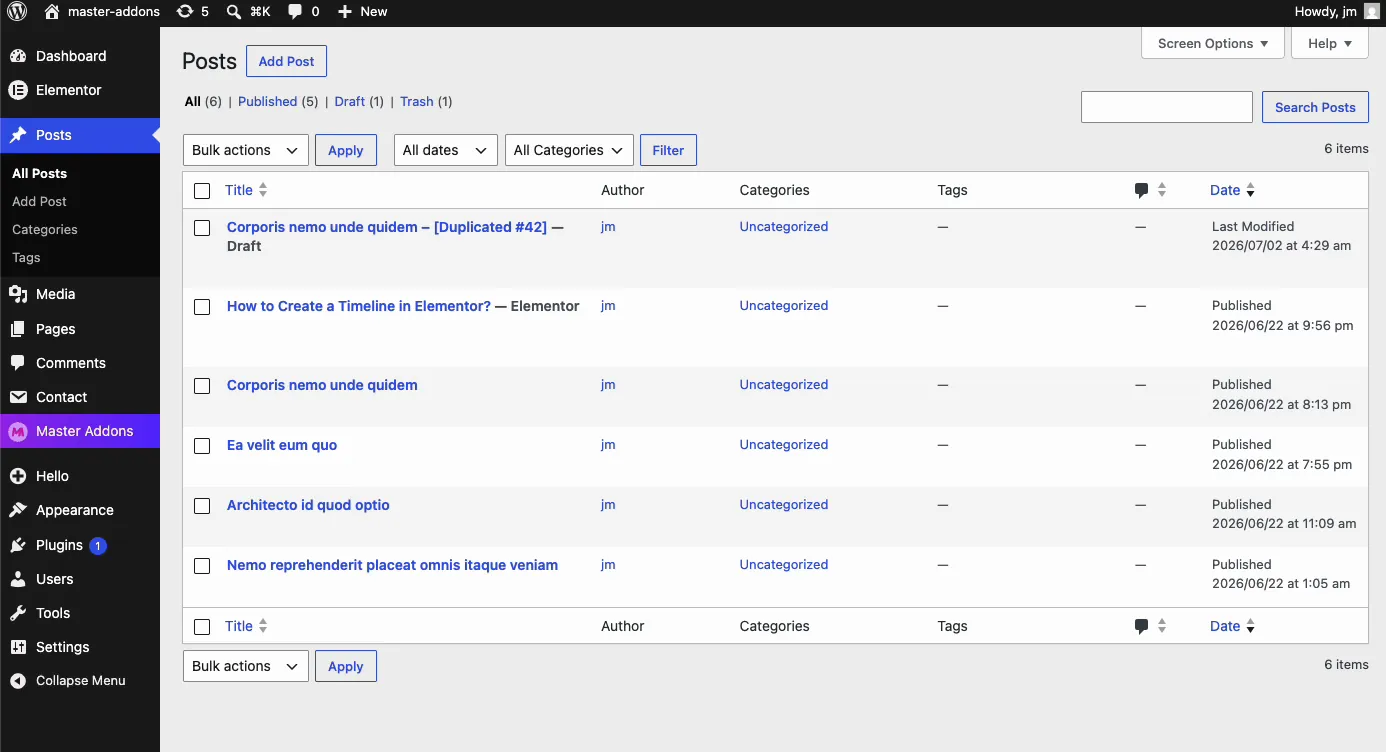1386x752 pixels.
Task: Click the Search Posts button
Action: coord(1315,107)
